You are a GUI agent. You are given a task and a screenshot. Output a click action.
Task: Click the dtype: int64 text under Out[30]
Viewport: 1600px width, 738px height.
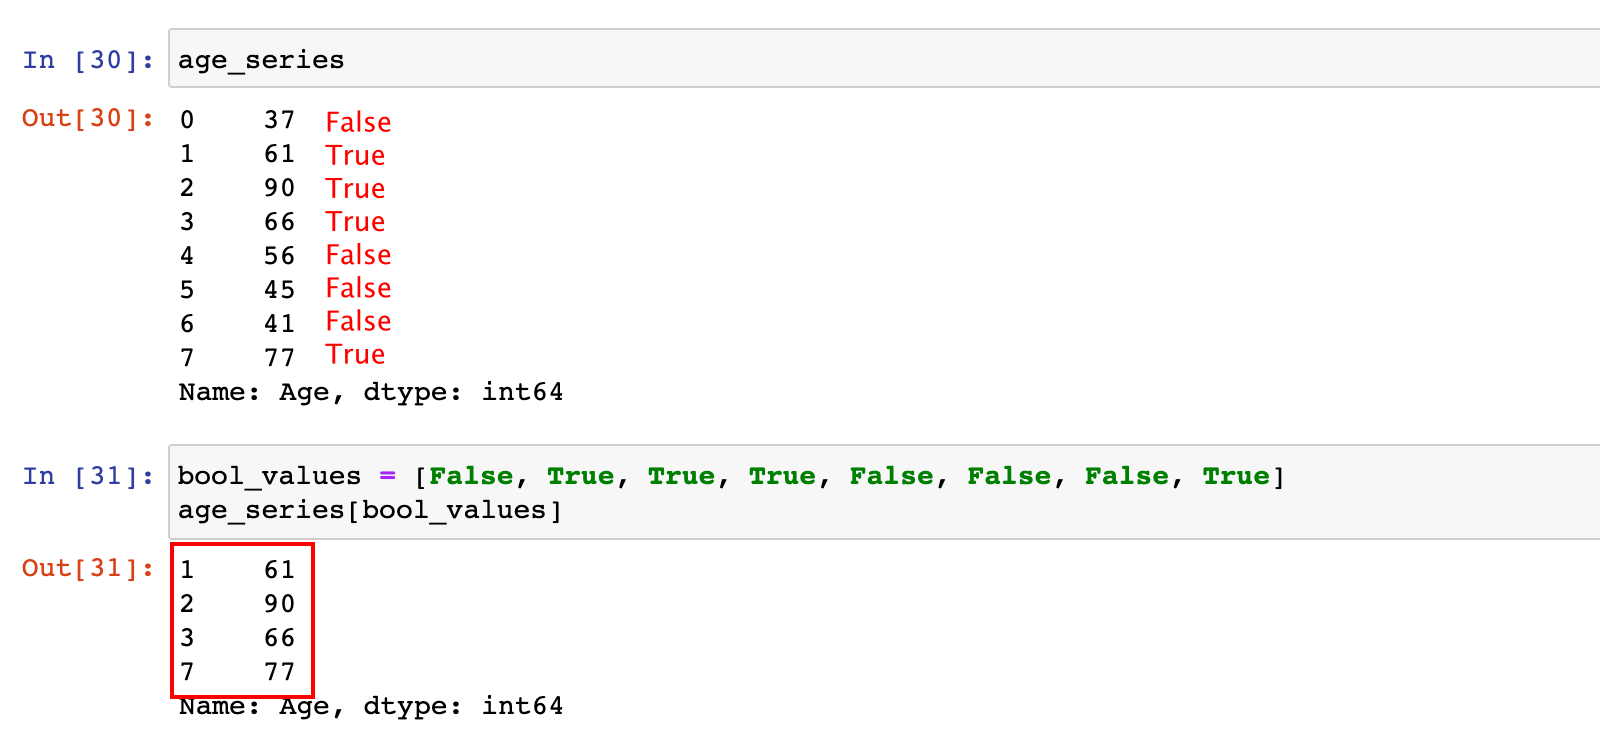(462, 392)
